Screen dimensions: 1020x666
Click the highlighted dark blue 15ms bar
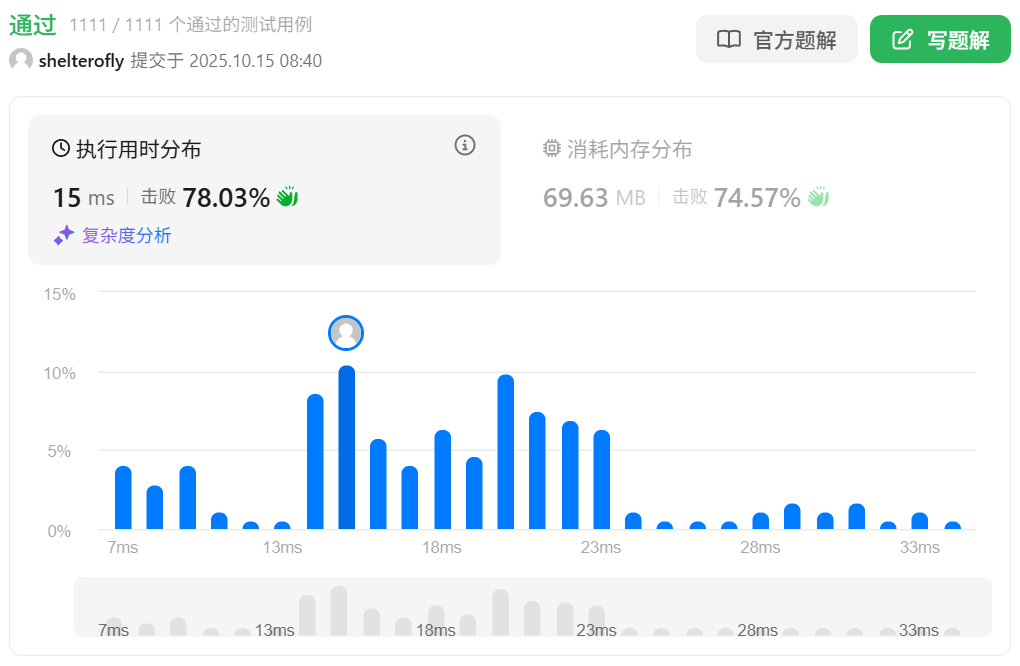click(347, 448)
